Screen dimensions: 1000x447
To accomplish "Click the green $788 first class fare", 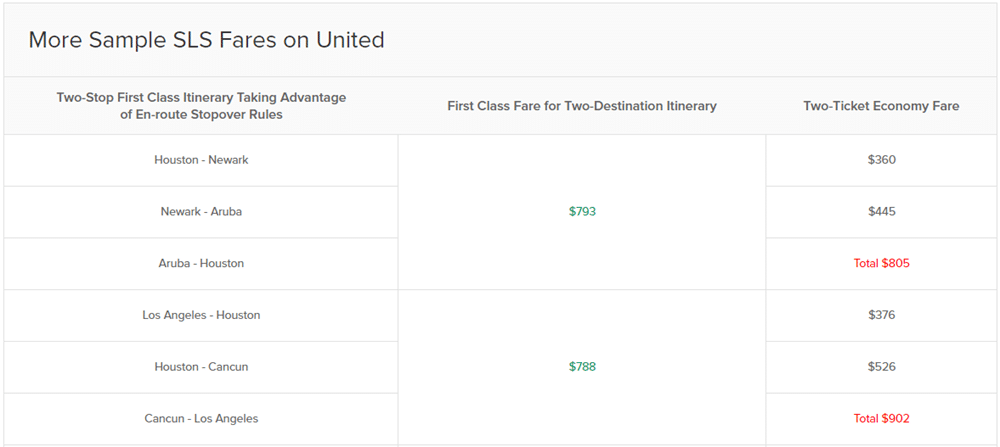I will (x=582, y=367).
